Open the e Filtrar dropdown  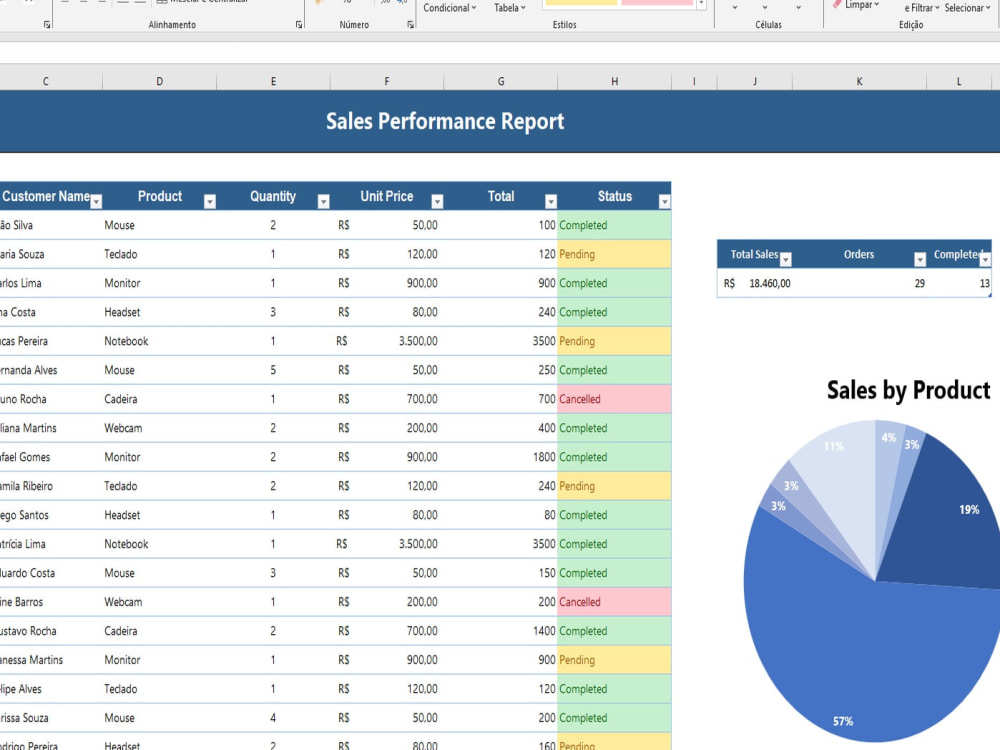[922, 8]
